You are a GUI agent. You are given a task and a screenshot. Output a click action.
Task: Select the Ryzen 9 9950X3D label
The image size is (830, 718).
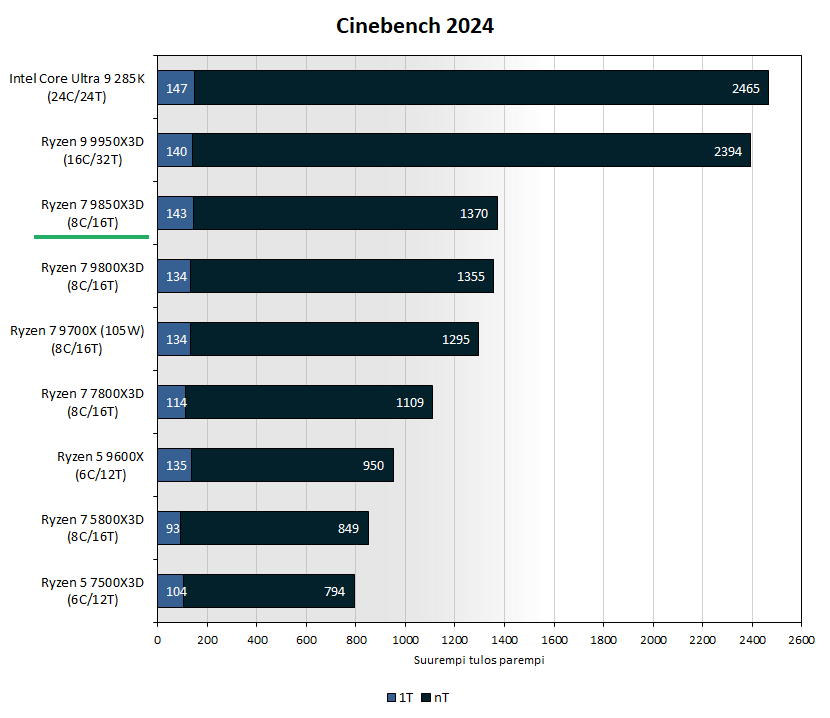tap(92, 150)
